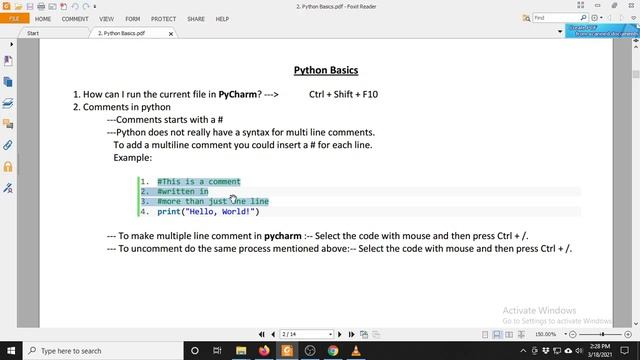Open the advanced search folder icon
Viewport: 640px width, 360px height.
(x=526, y=18)
